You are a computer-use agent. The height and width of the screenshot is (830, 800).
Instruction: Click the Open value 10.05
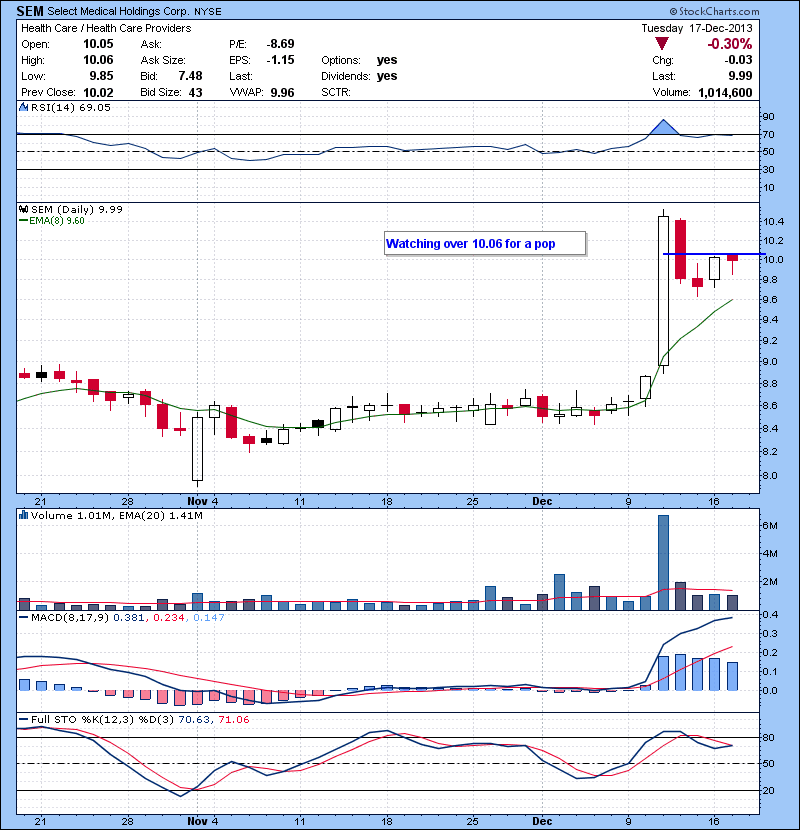pos(98,44)
